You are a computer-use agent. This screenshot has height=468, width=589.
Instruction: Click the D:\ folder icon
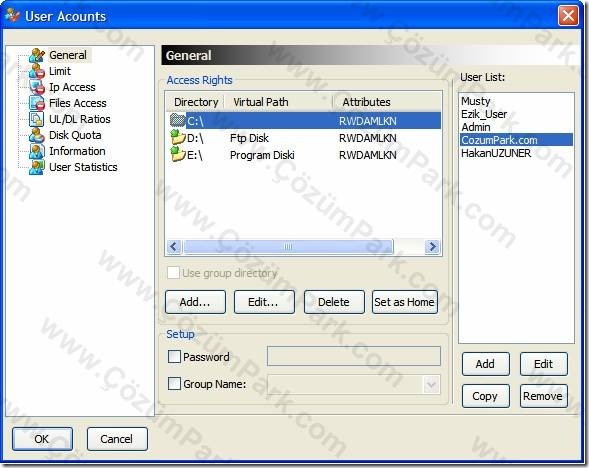177,137
